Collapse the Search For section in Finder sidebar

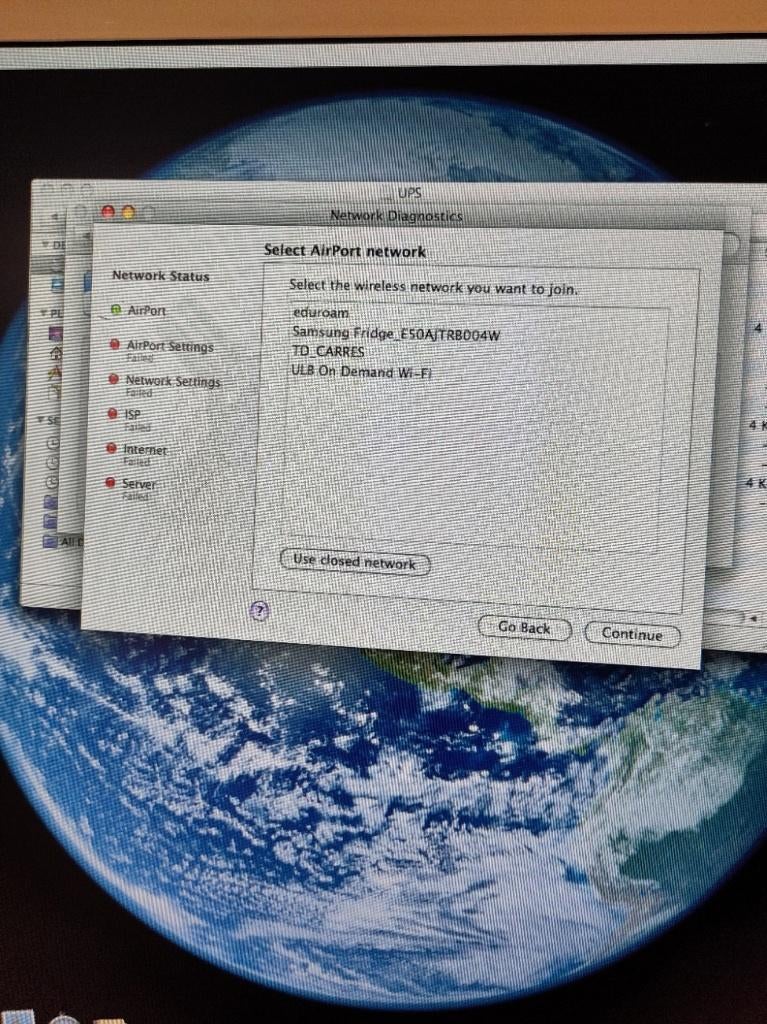pyautogui.click(x=41, y=420)
